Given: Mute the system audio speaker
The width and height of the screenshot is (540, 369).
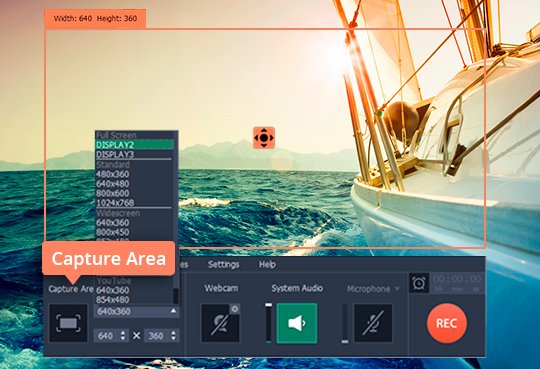Looking at the screenshot, I should [x=297, y=323].
